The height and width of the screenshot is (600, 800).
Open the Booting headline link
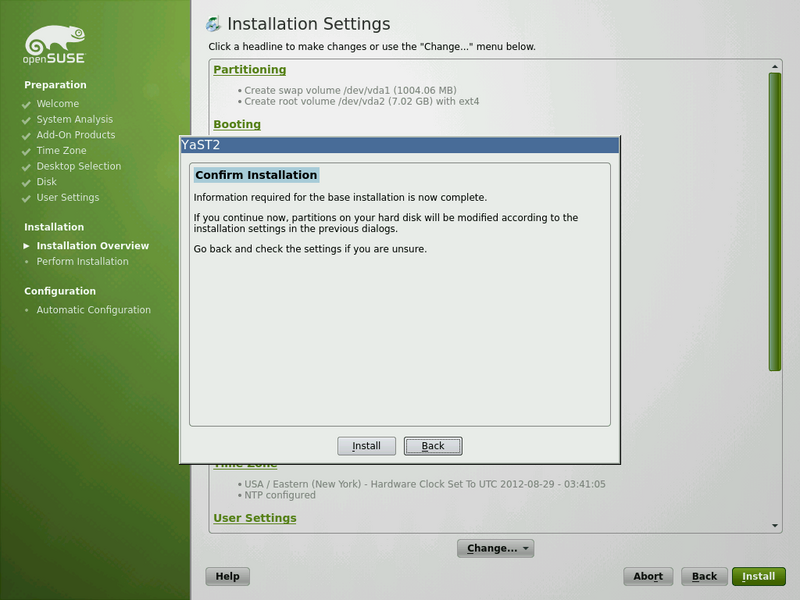[237, 124]
